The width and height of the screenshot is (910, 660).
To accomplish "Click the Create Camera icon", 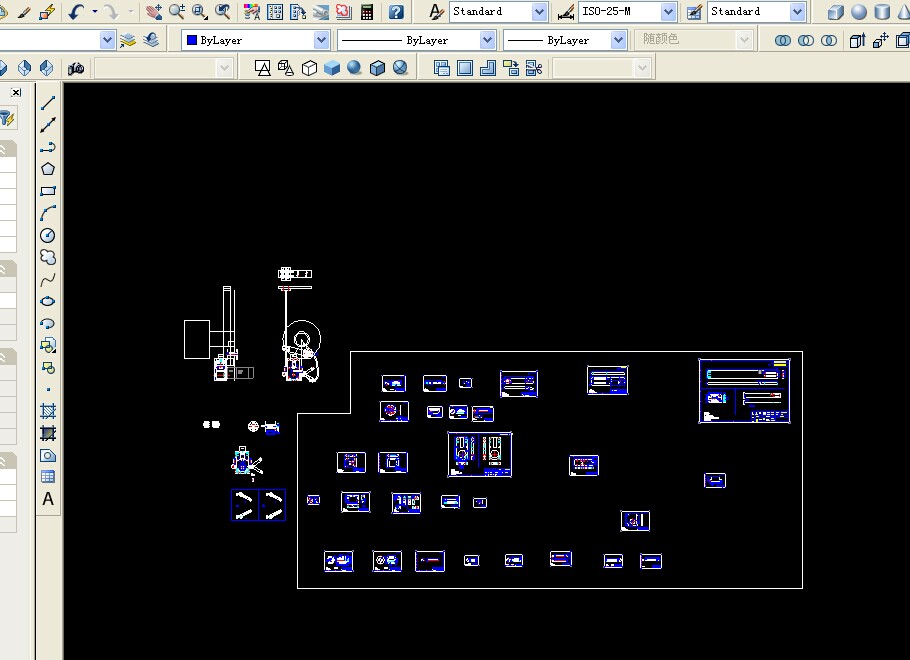I will point(76,68).
